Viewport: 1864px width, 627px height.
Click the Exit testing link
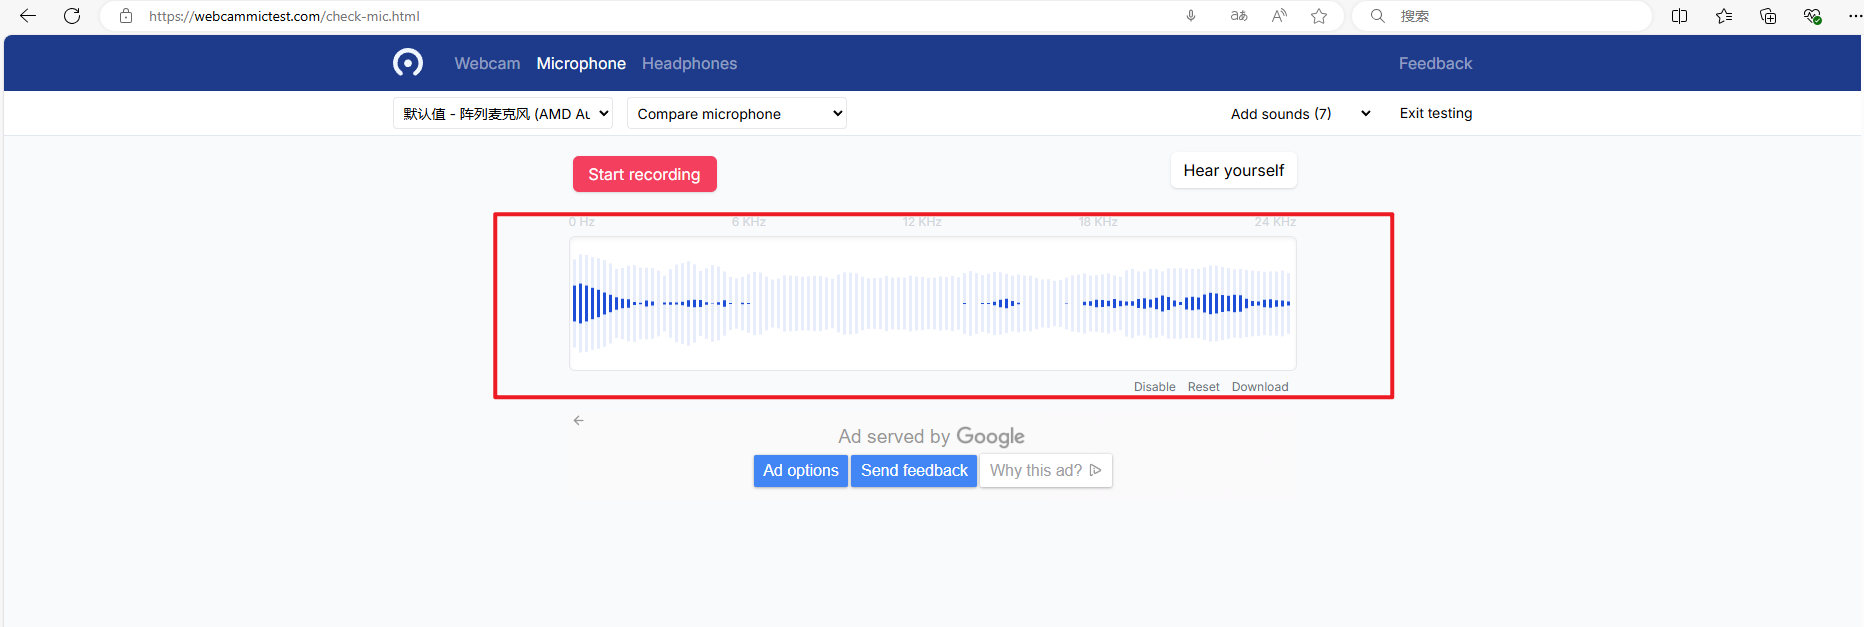(x=1435, y=114)
